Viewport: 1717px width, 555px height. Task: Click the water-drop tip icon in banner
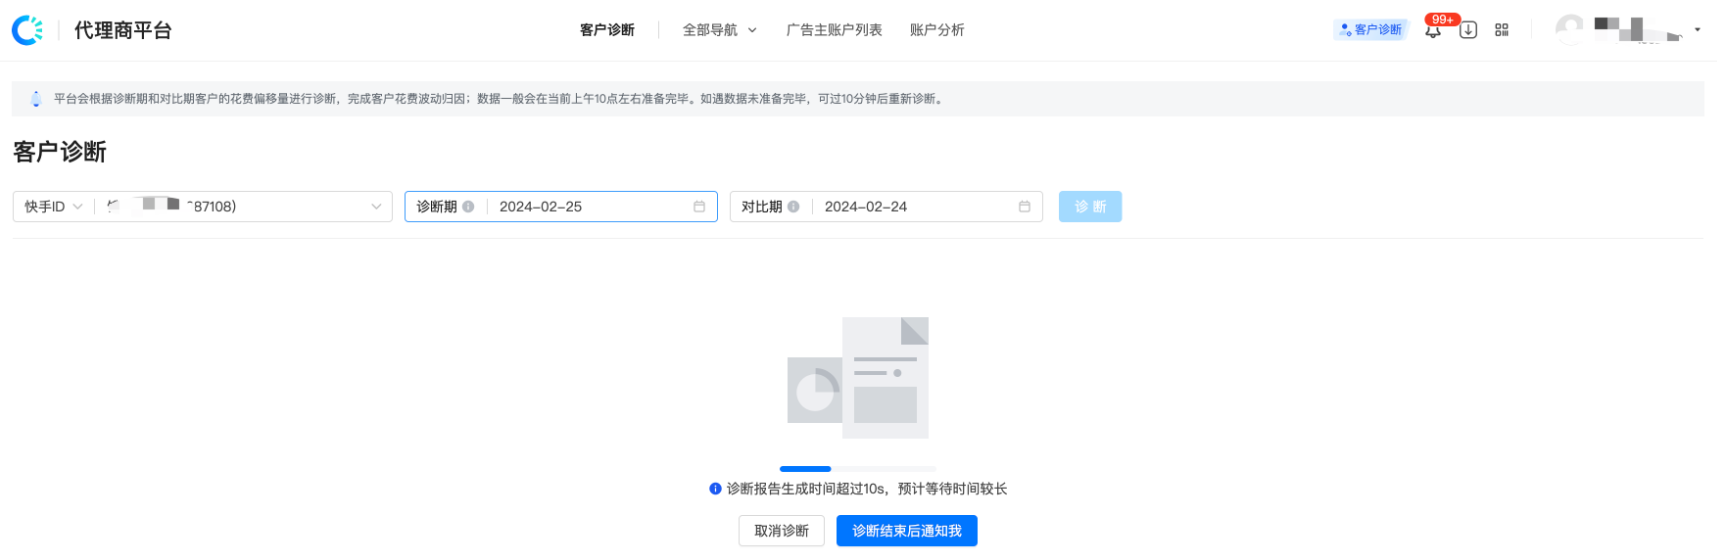tap(36, 99)
